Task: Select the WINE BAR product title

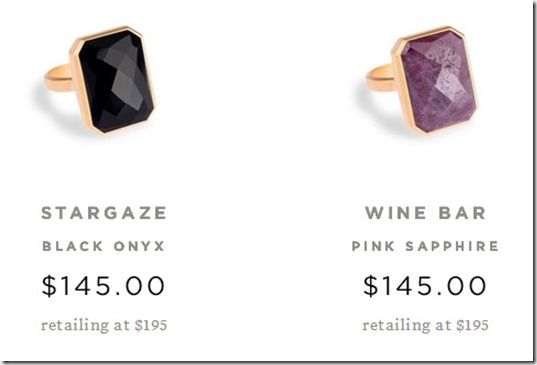Action: [425, 213]
